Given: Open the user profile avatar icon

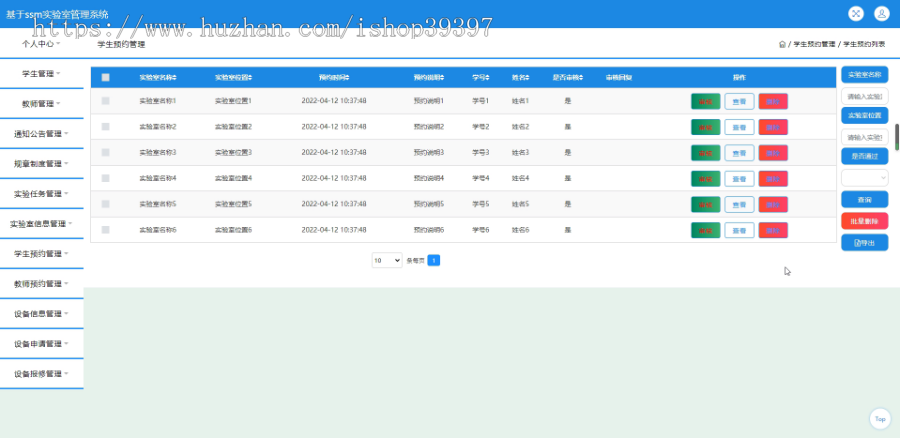Looking at the screenshot, I should (x=882, y=14).
